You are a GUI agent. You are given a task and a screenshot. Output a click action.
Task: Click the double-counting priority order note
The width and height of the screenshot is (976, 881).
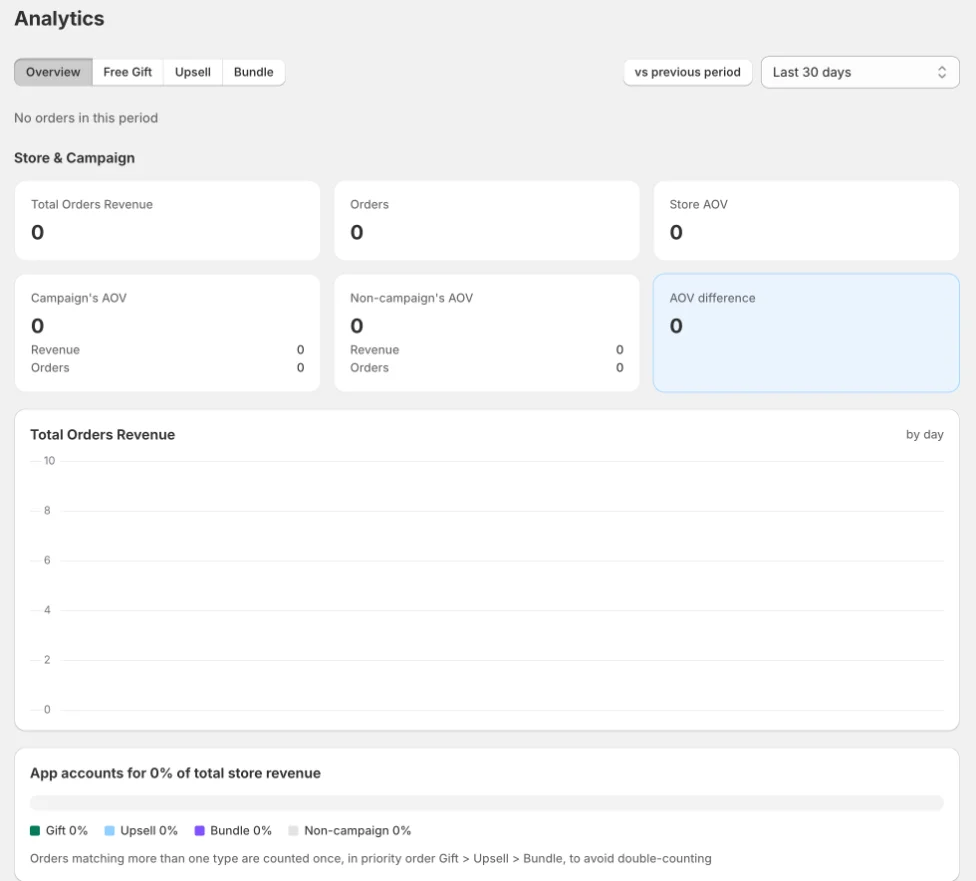click(370, 859)
